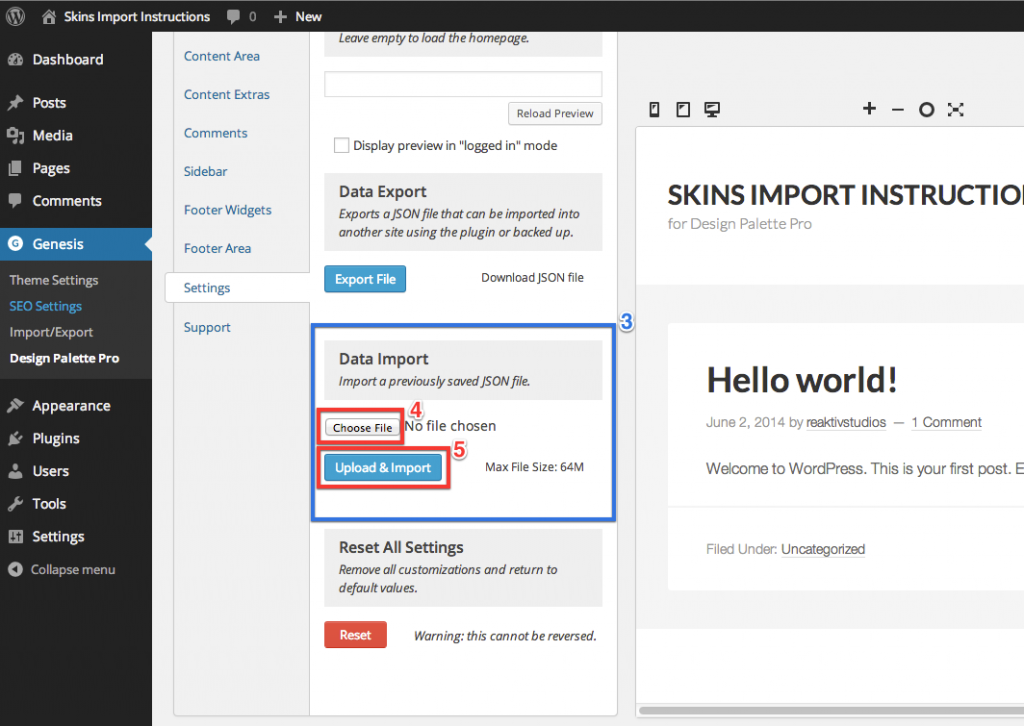Click the Pages icon in sidebar
The image size is (1024, 726).
pyautogui.click(x=16, y=168)
